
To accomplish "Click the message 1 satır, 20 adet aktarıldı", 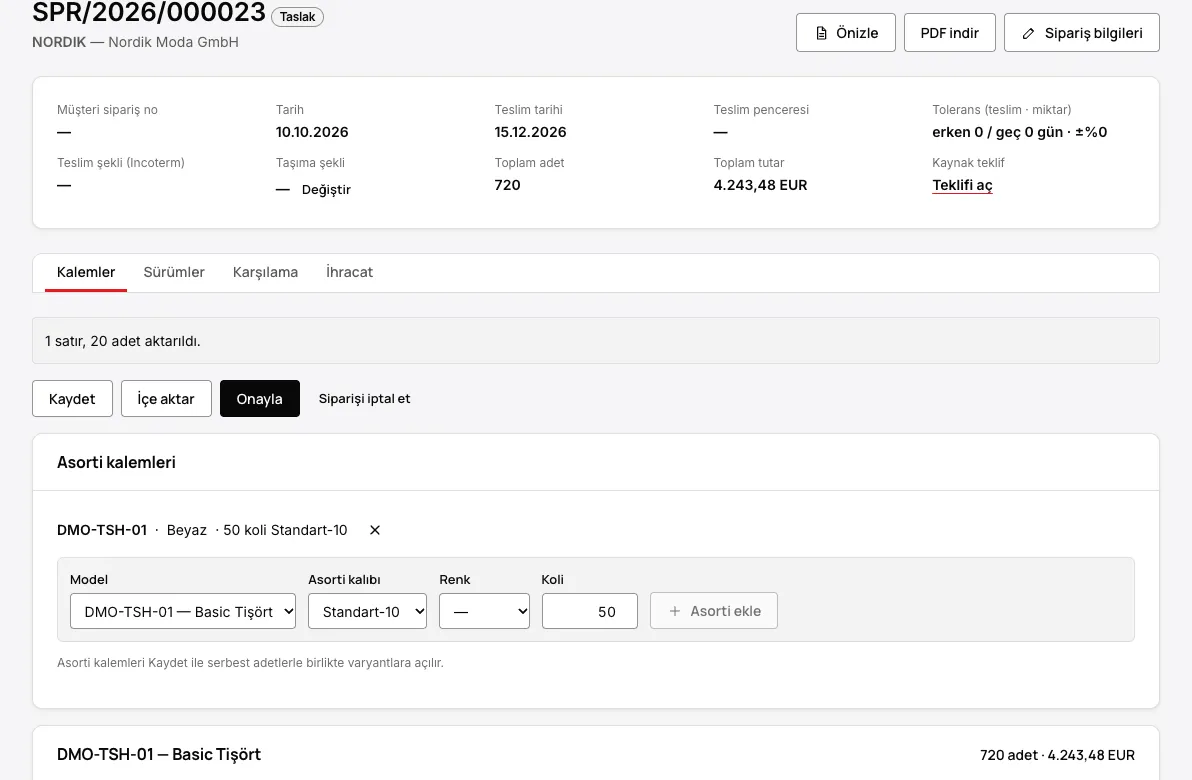I will click(122, 341).
